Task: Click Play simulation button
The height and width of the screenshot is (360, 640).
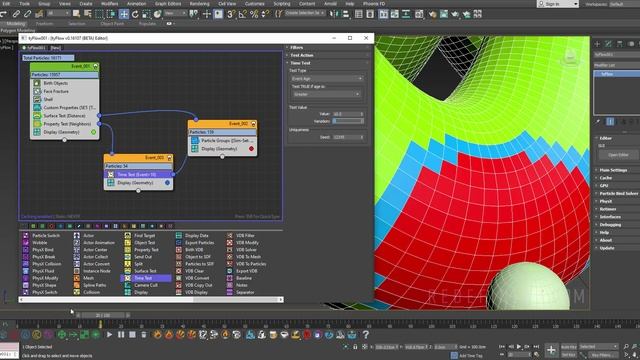Action: [109, 335]
